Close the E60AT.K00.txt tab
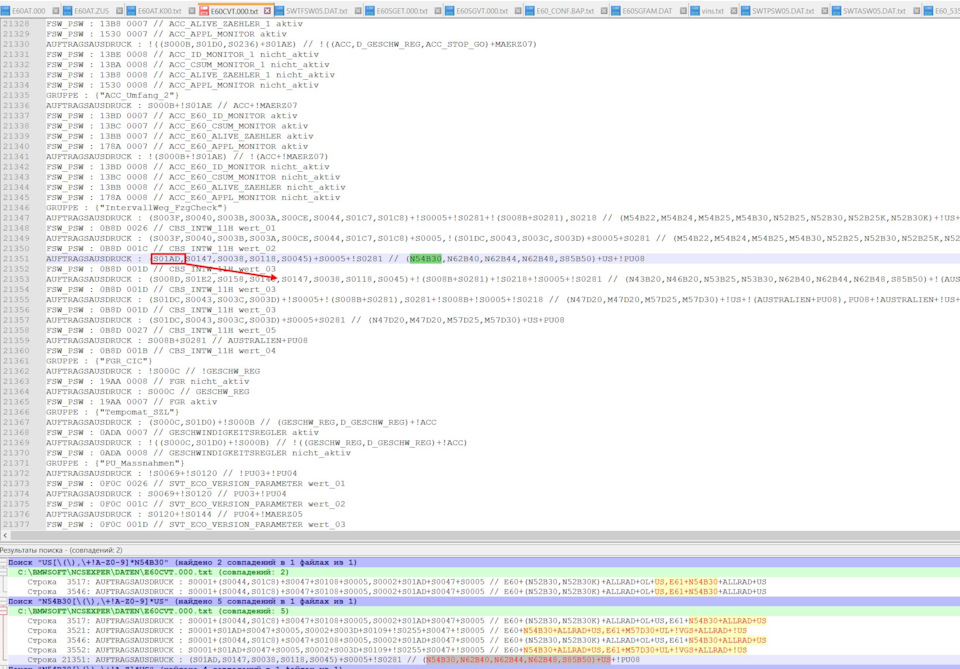Viewport: 960px width, 669px height. click(x=192, y=11)
